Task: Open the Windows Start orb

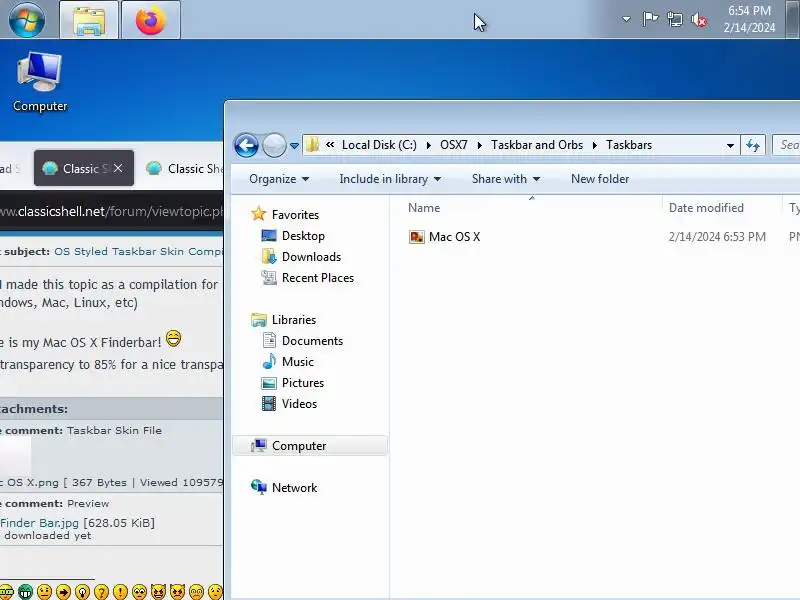Action: [x=27, y=19]
